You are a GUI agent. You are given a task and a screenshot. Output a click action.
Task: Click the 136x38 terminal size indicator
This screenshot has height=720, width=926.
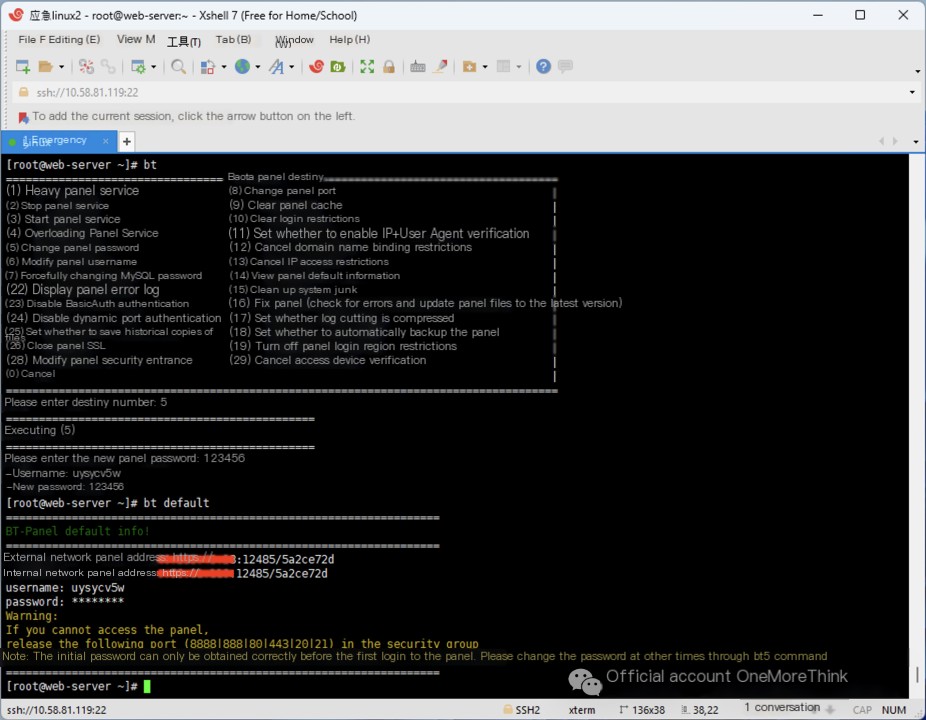click(x=641, y=710)
